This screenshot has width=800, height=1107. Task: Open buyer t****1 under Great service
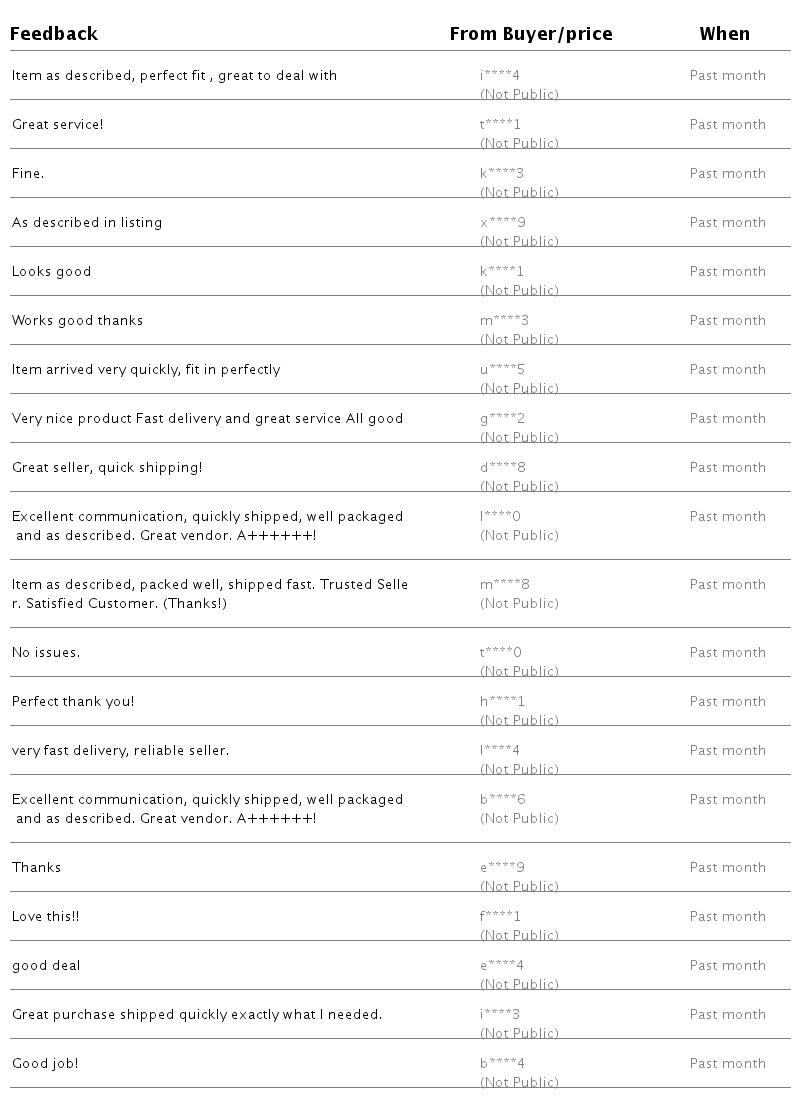click(x=500, y=125)
